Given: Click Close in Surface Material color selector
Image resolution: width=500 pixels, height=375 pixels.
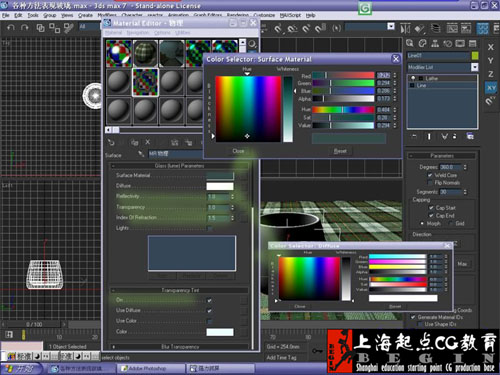Looking at the screenshot, I should click(238, 151).
